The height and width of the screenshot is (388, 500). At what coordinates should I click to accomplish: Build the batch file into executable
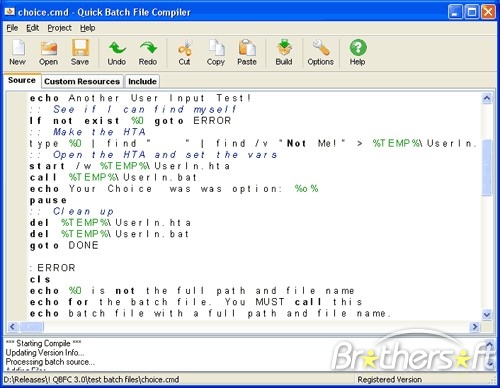[284, 52]
